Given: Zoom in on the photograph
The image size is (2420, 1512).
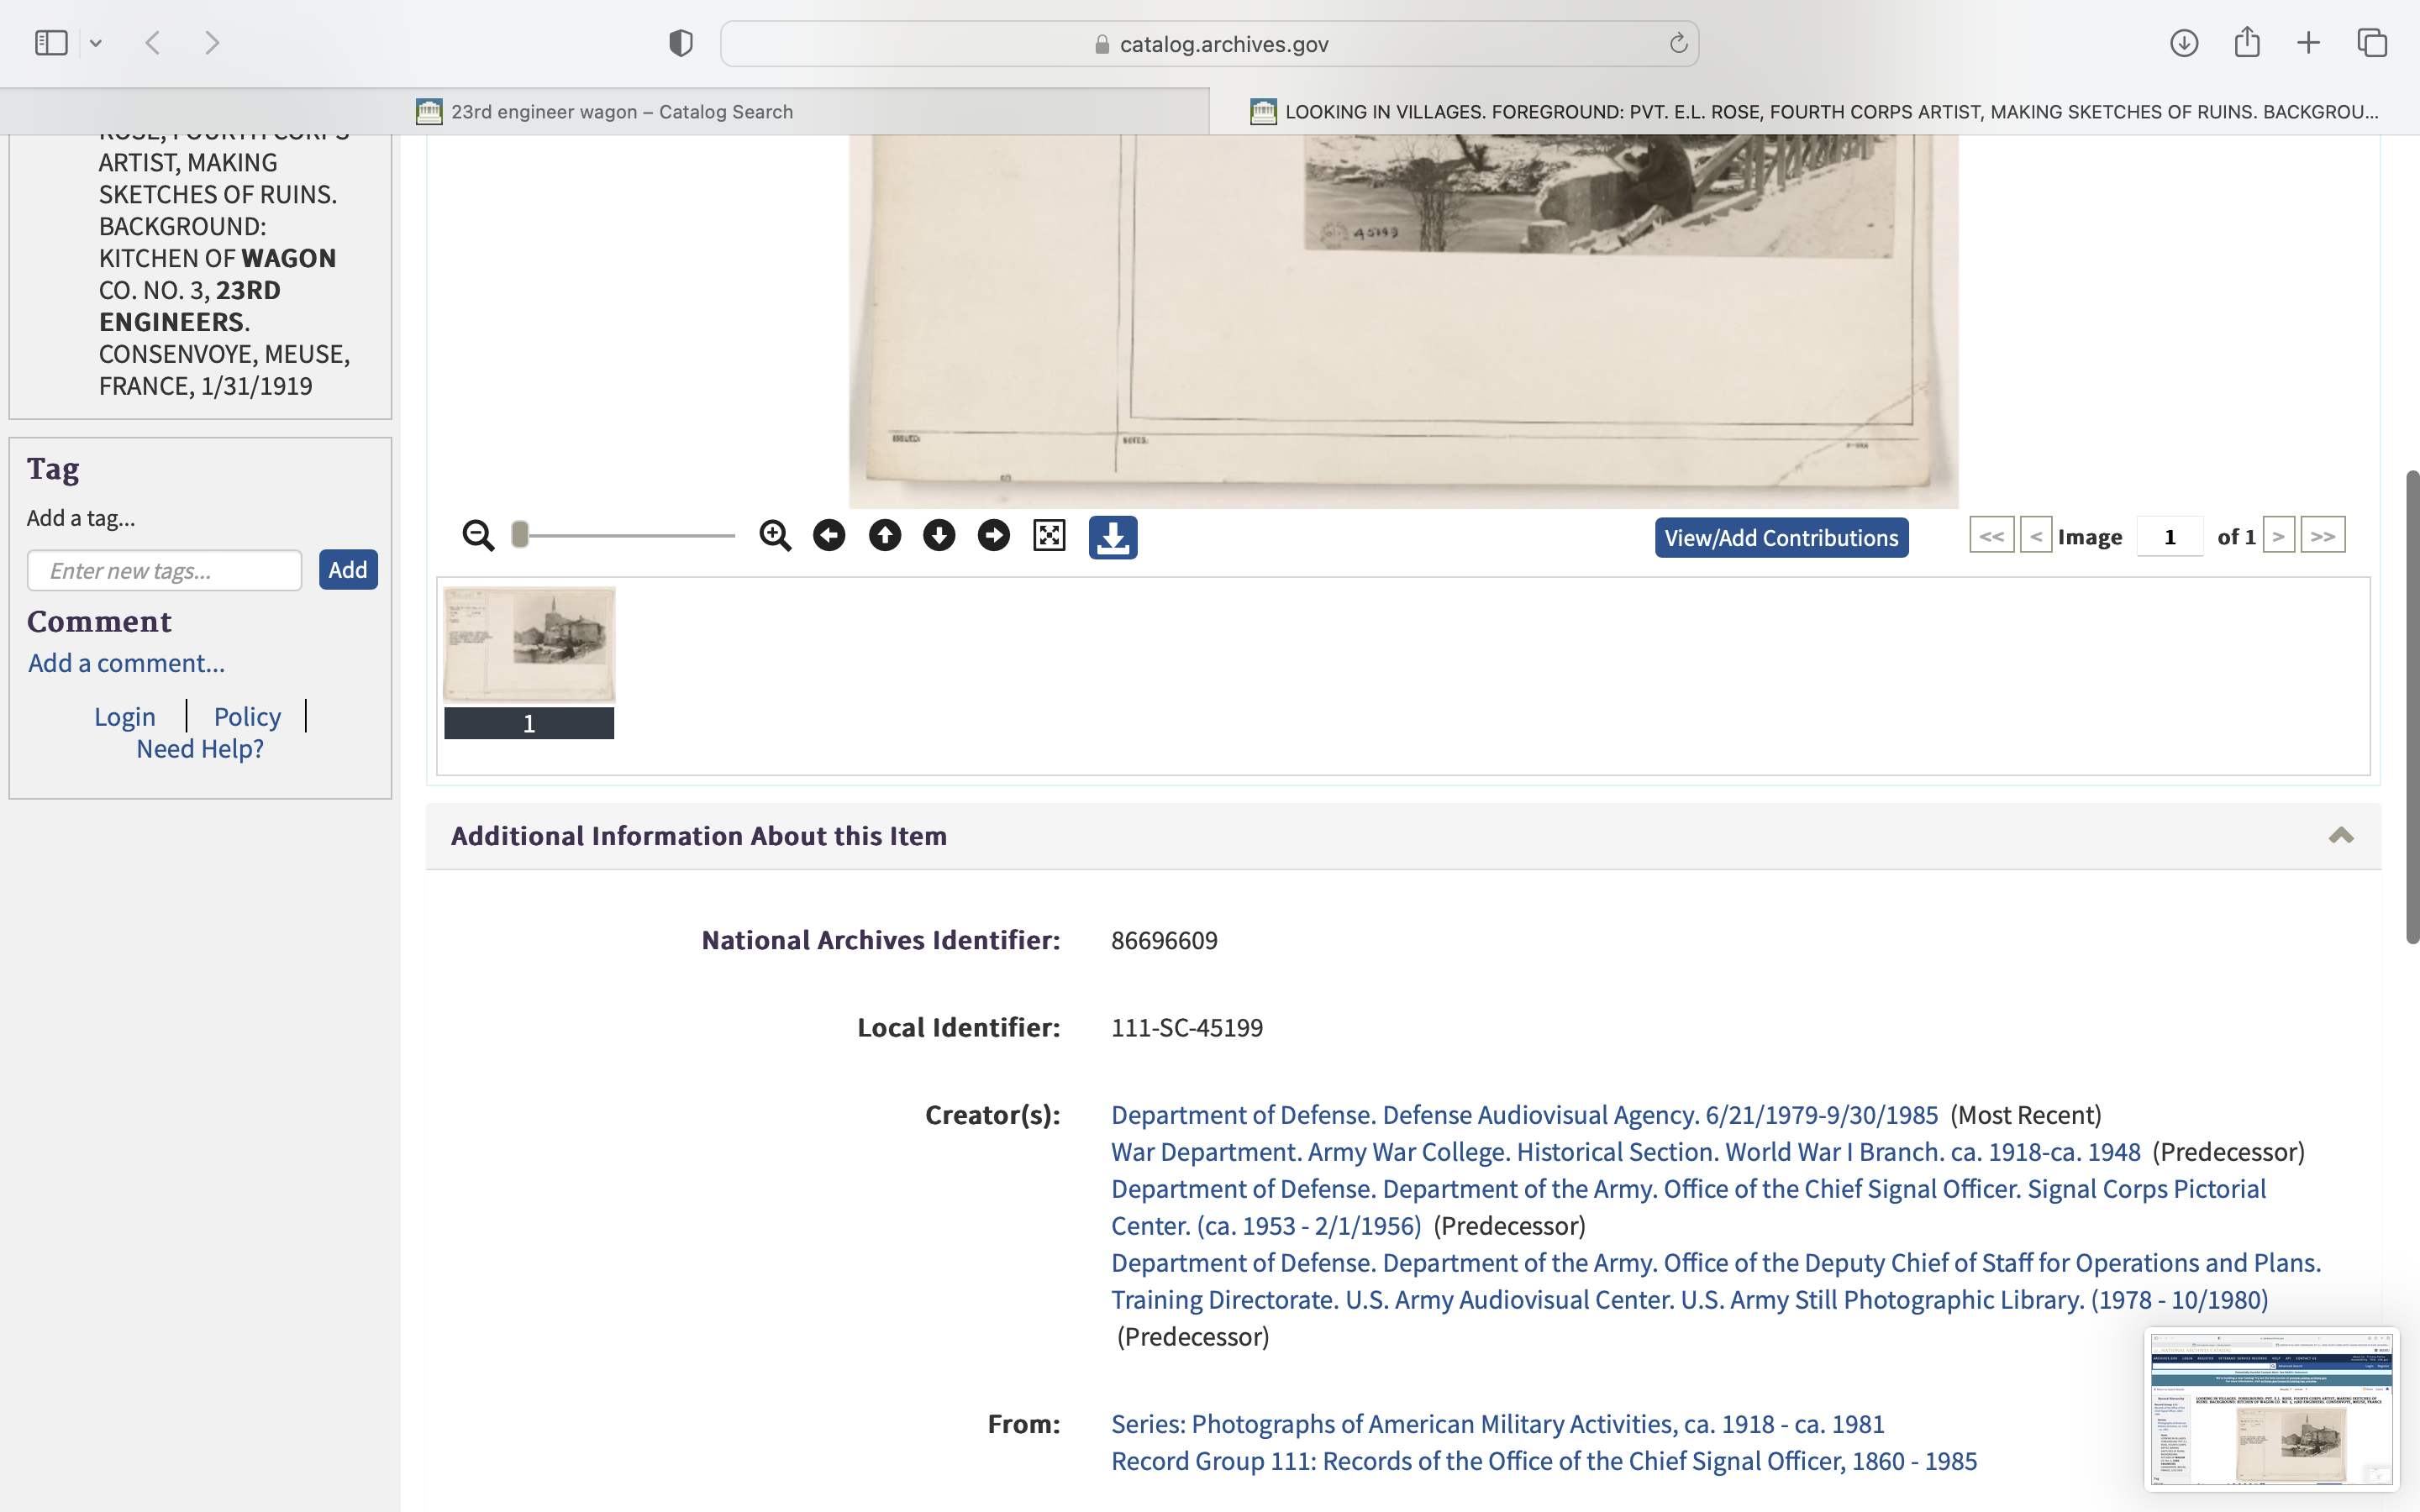Looking at the screenshot, I should click(775, 536).
